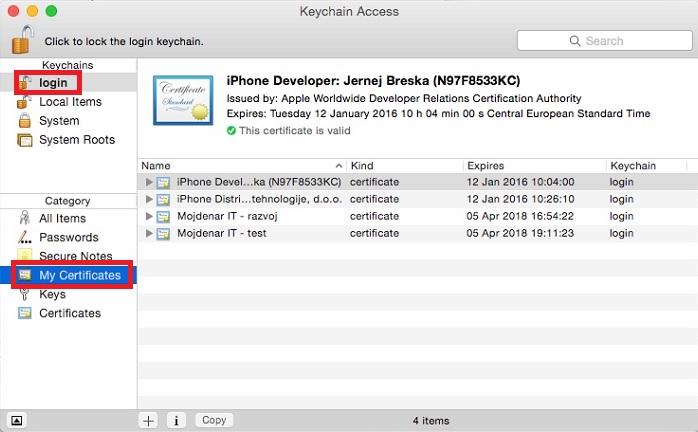This screenshot has height=432, width=698.
Task: Click the Certificates category icon
Action: pyautogui.click(x=25, y=313)
